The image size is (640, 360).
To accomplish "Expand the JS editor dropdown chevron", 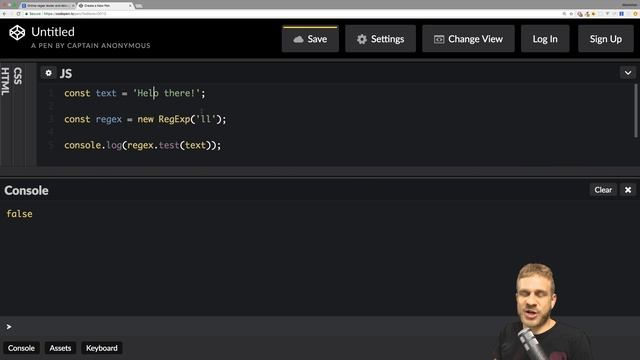I will click(628, 73).
